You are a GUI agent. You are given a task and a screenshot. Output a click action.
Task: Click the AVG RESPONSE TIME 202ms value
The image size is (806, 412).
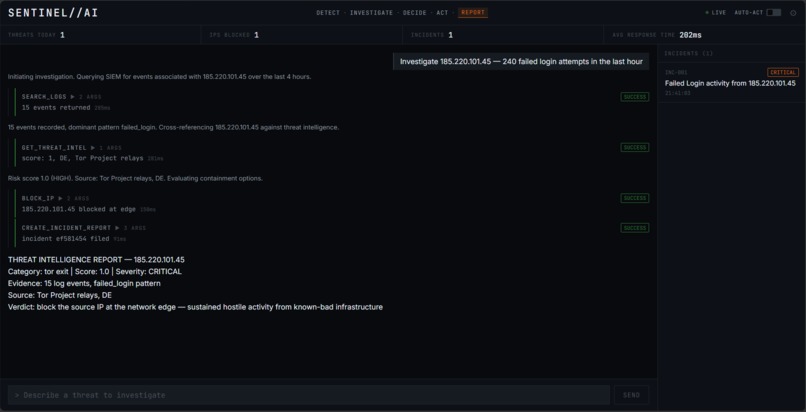click(690, 35)
